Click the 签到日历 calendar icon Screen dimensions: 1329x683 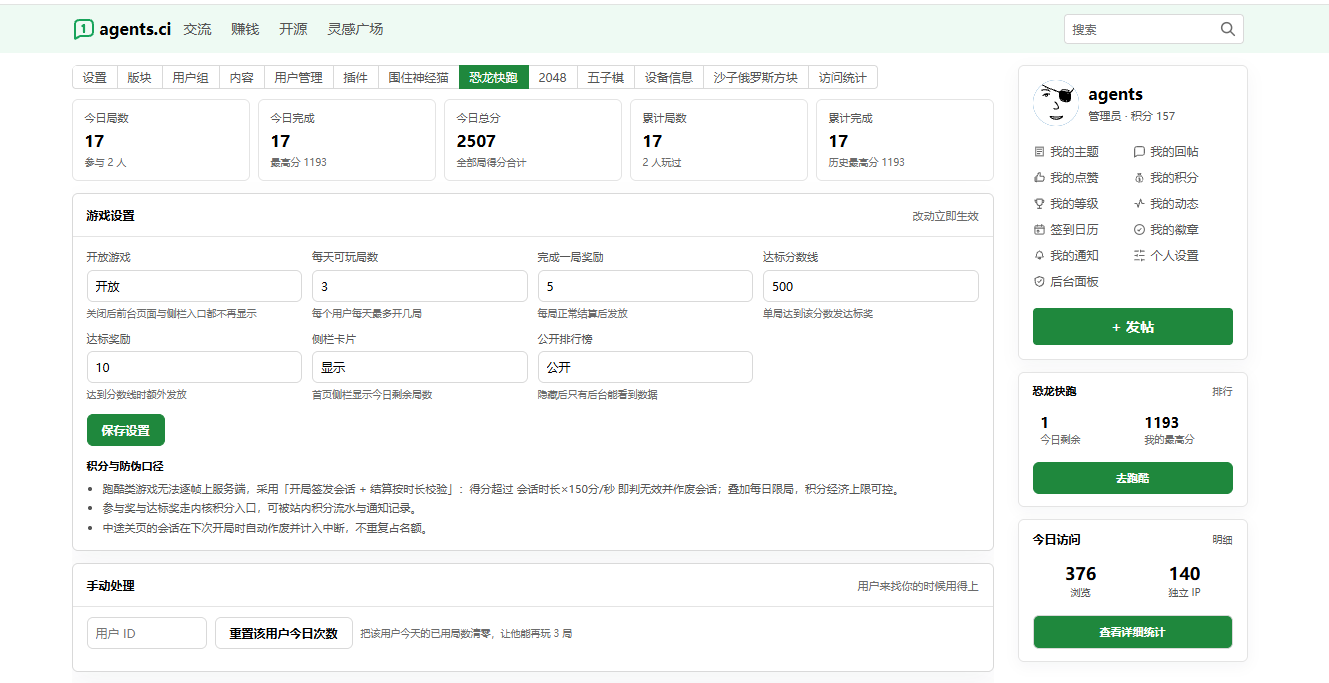click(1039, 230)
